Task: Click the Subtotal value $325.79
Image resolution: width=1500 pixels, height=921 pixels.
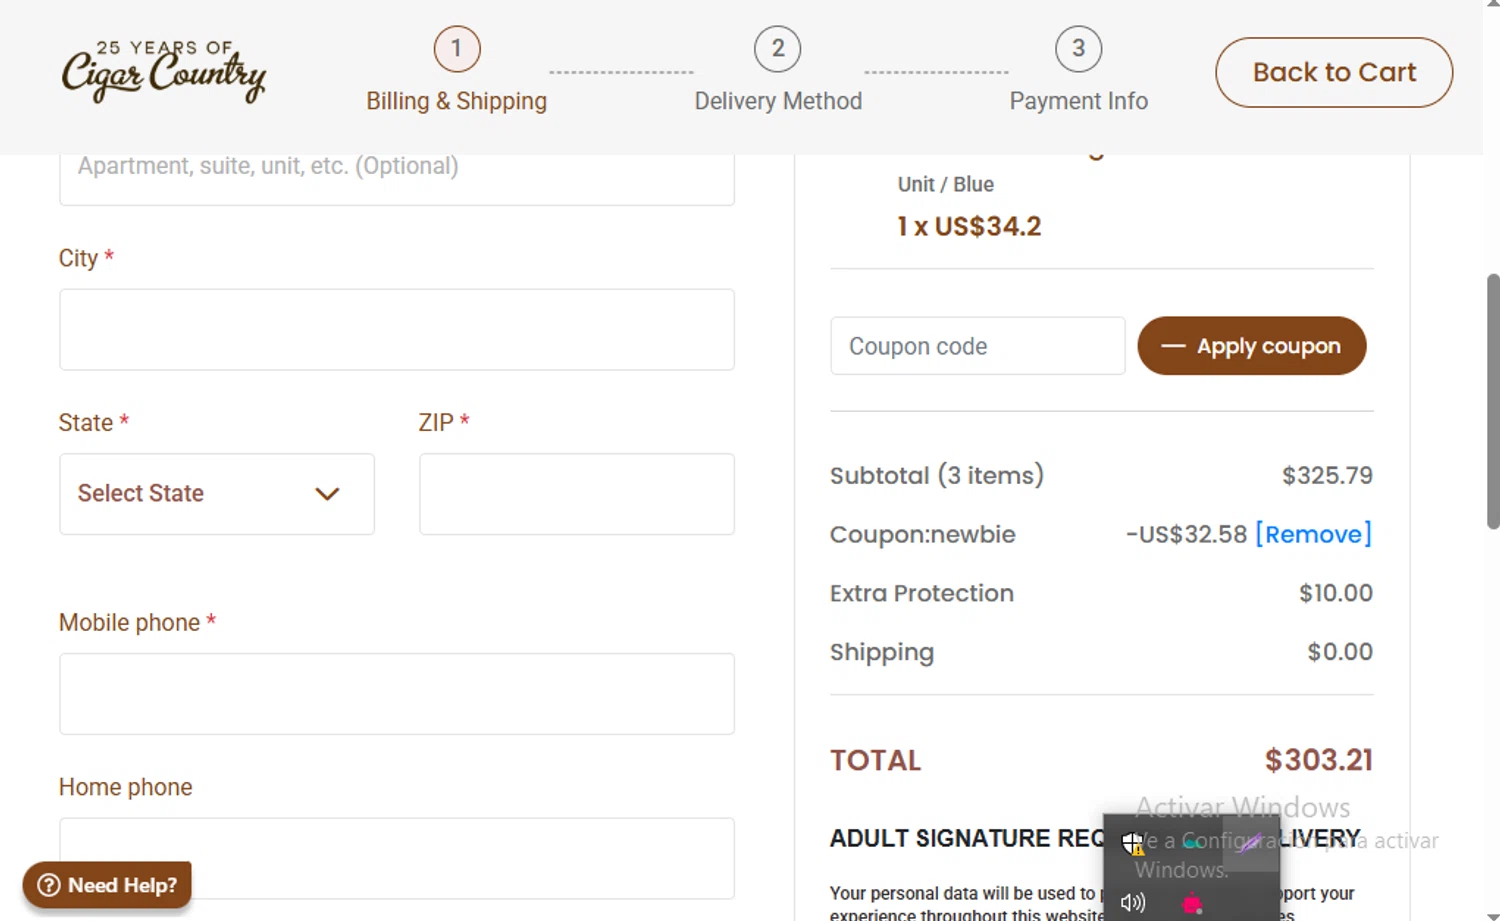Action: (x=1327, y=475)
